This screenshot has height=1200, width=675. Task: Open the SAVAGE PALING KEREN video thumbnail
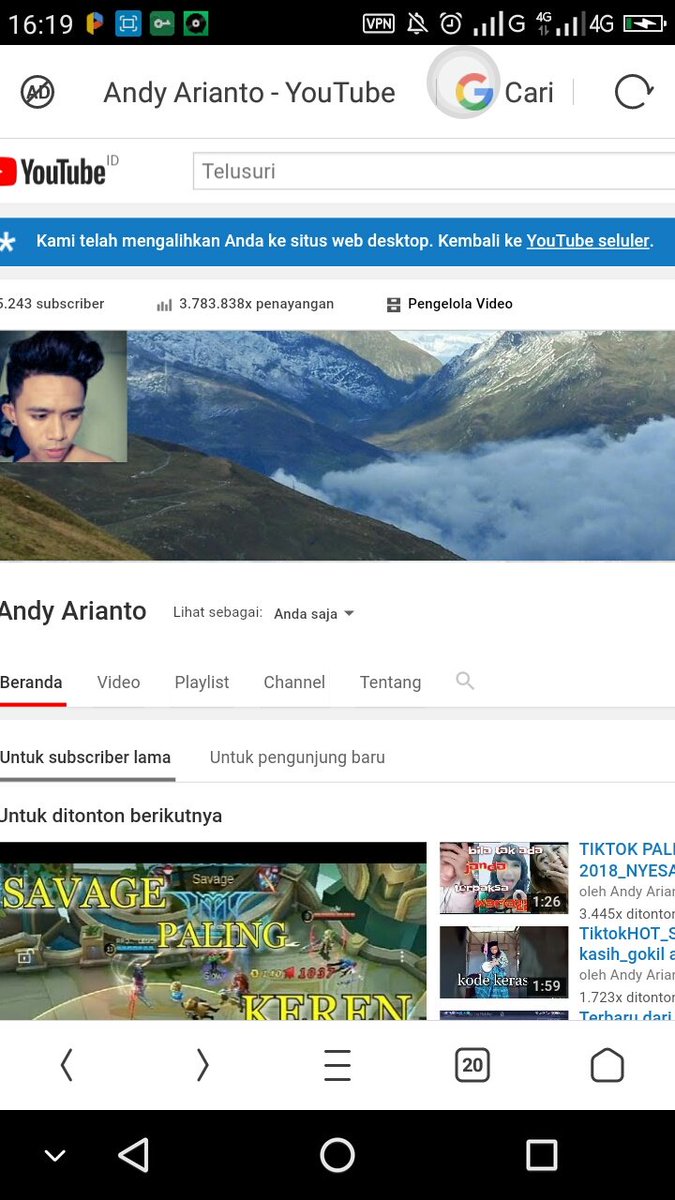(x=213, y=931)
